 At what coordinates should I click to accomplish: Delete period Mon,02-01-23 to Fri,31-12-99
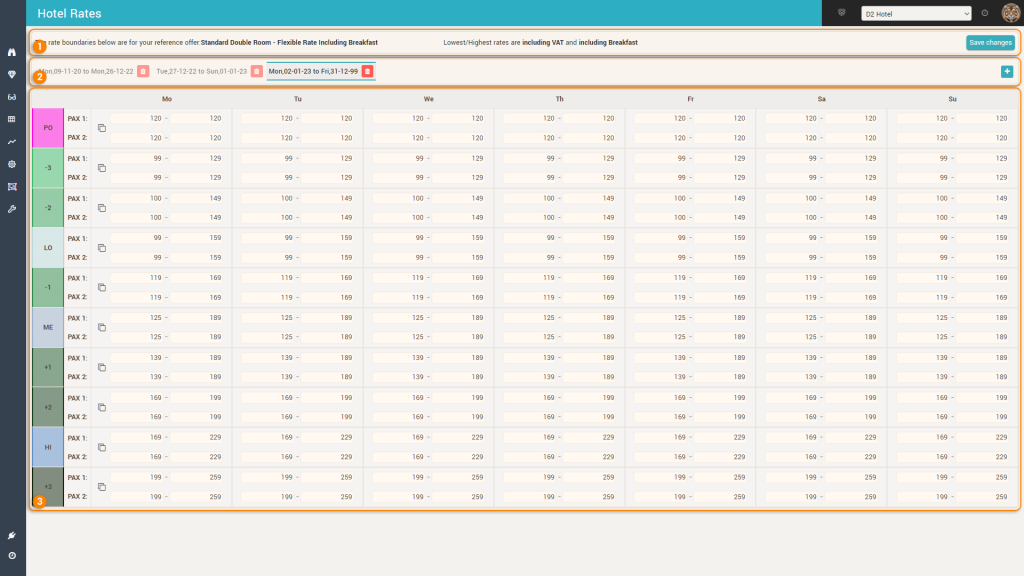pyautogui.click(x=368, y=71)
